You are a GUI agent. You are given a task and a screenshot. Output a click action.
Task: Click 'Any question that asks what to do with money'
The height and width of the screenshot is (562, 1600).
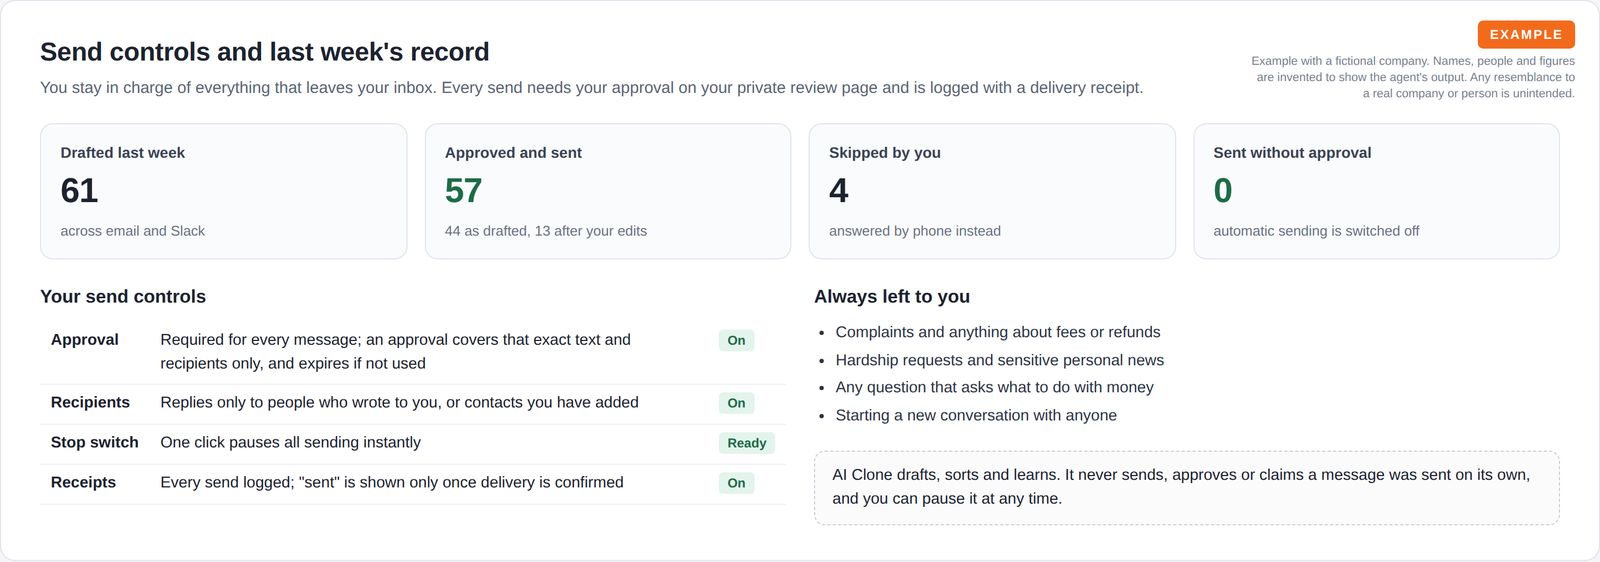tap(994, 387)
